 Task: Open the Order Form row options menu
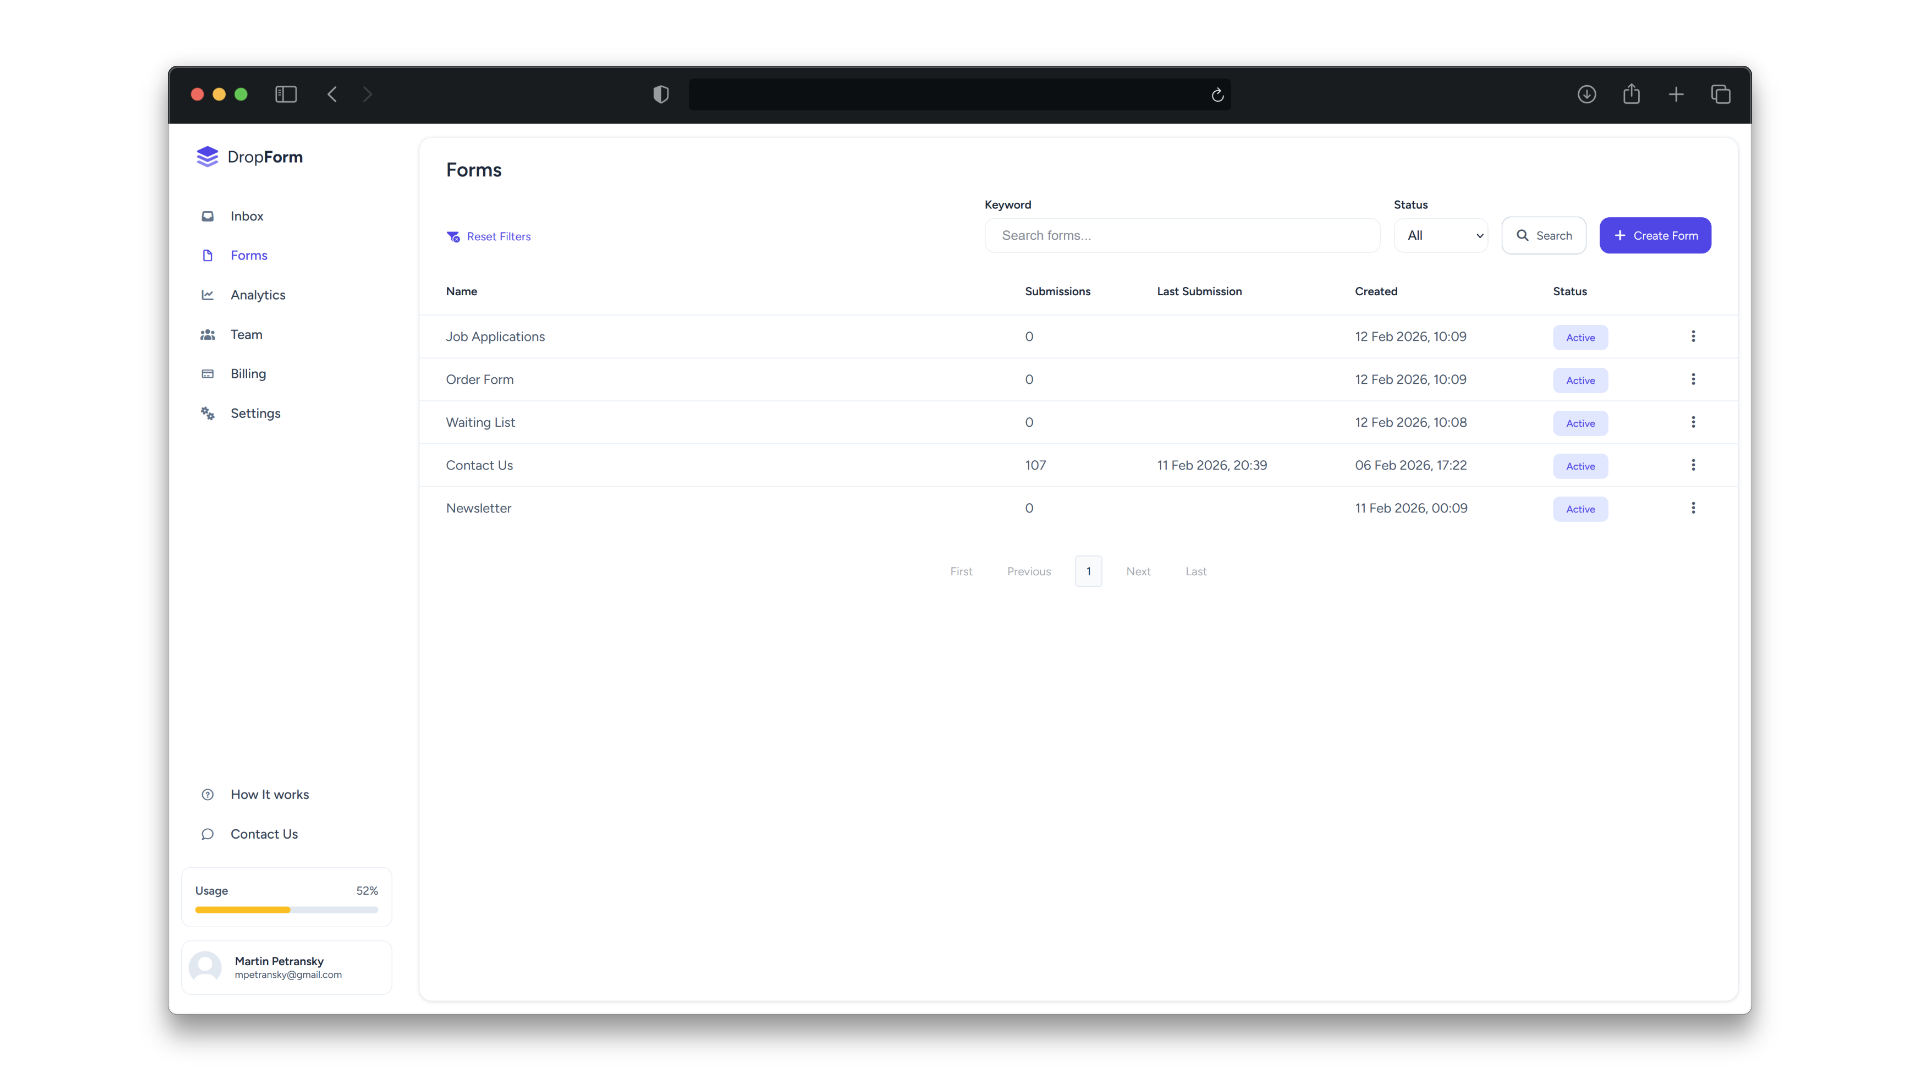1693,379
